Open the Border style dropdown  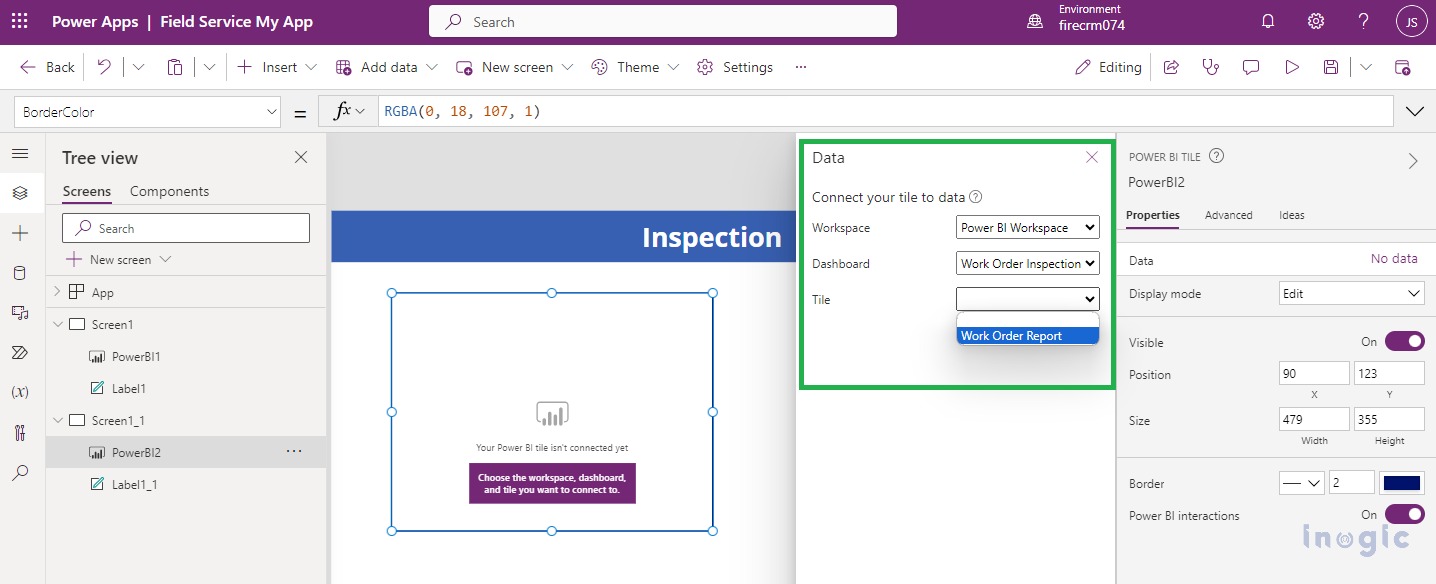click(1302, 483)
